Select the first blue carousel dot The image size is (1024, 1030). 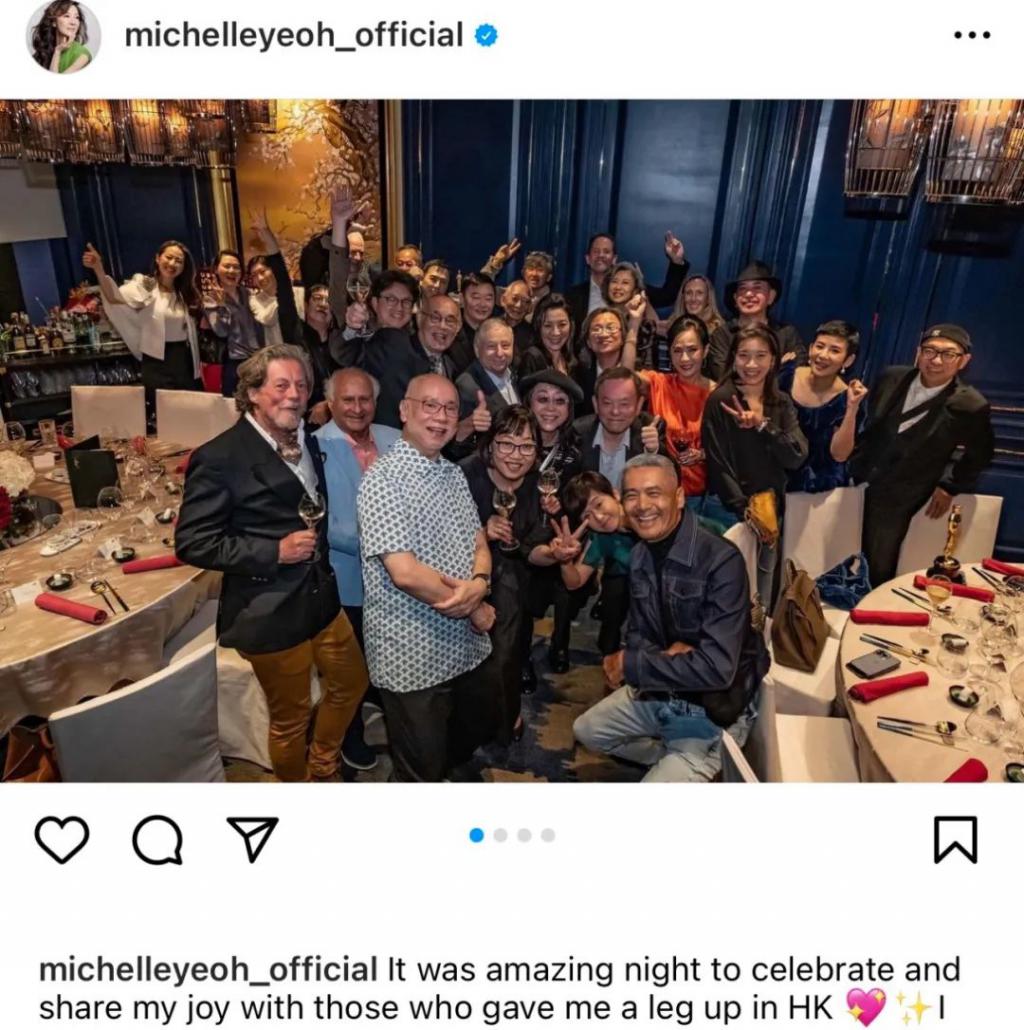point(477,835)
